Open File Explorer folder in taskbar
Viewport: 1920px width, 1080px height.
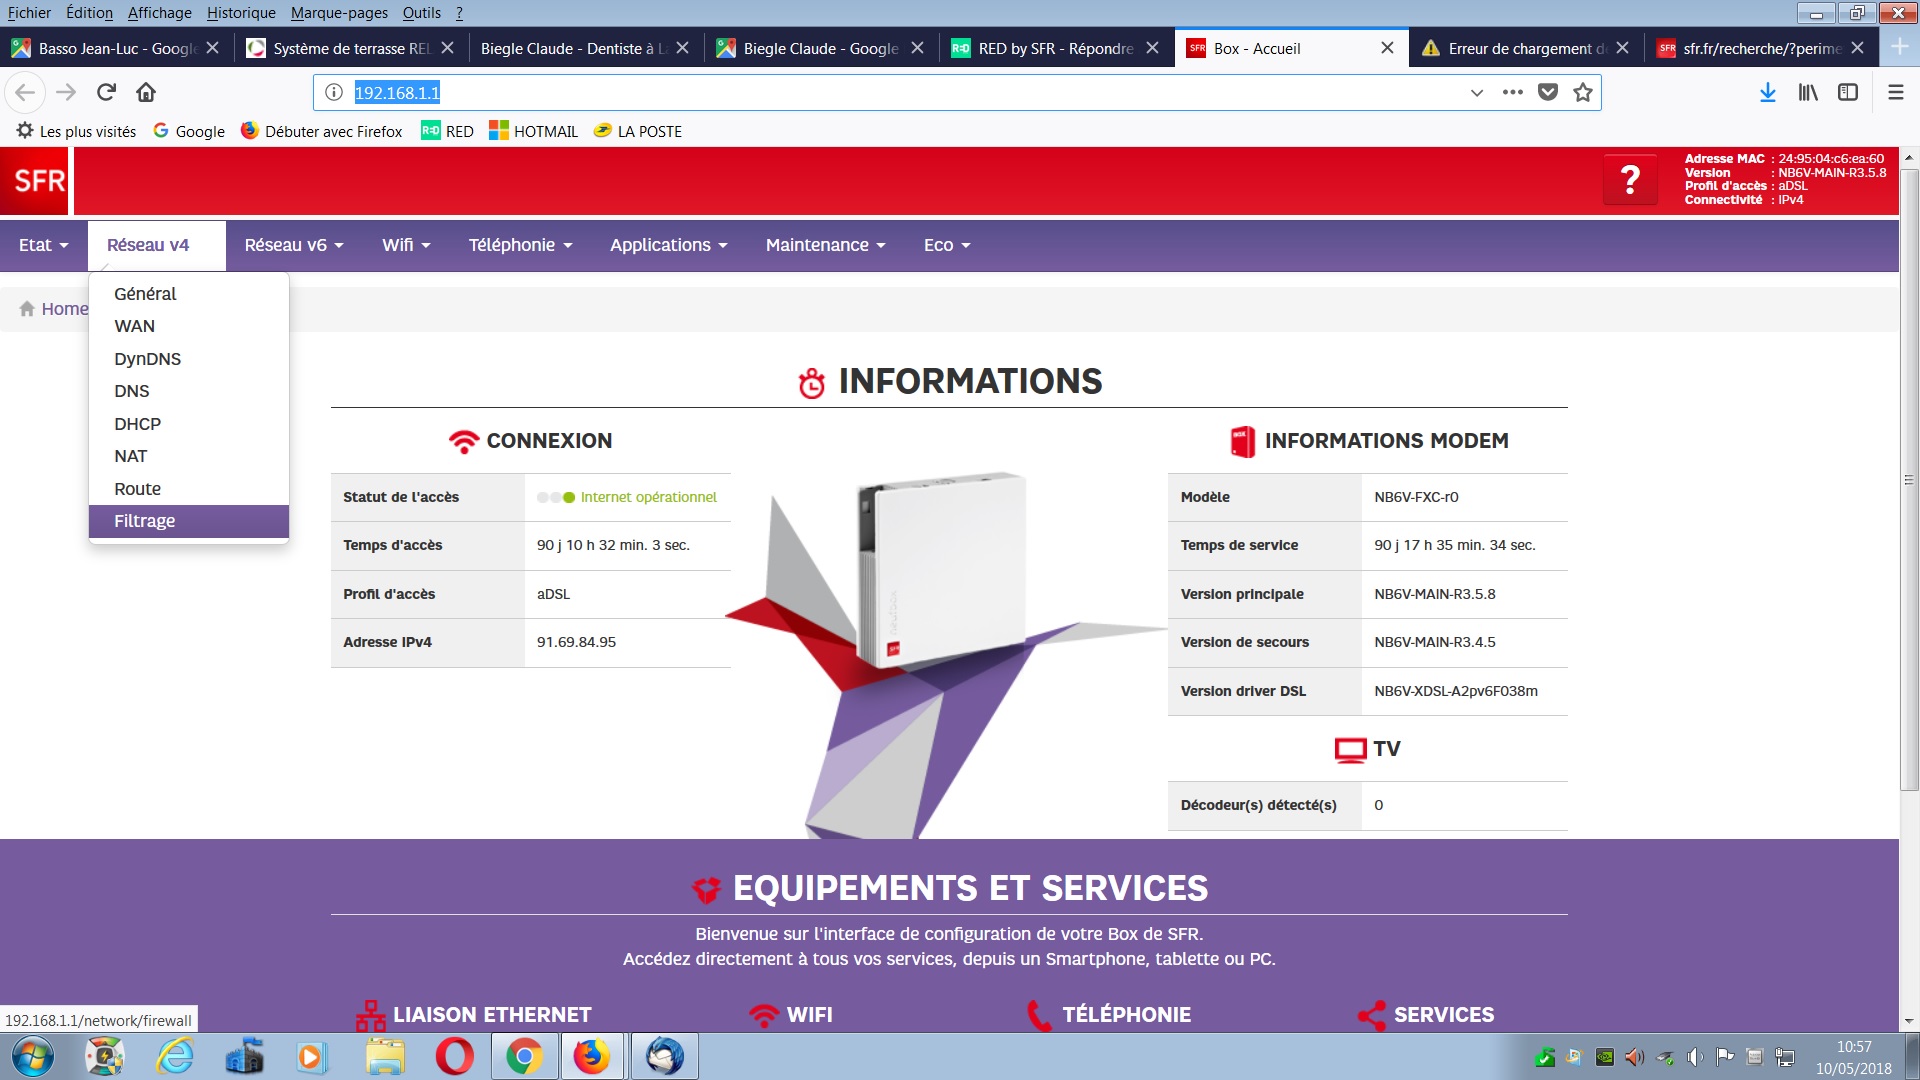click(385, 1056)
